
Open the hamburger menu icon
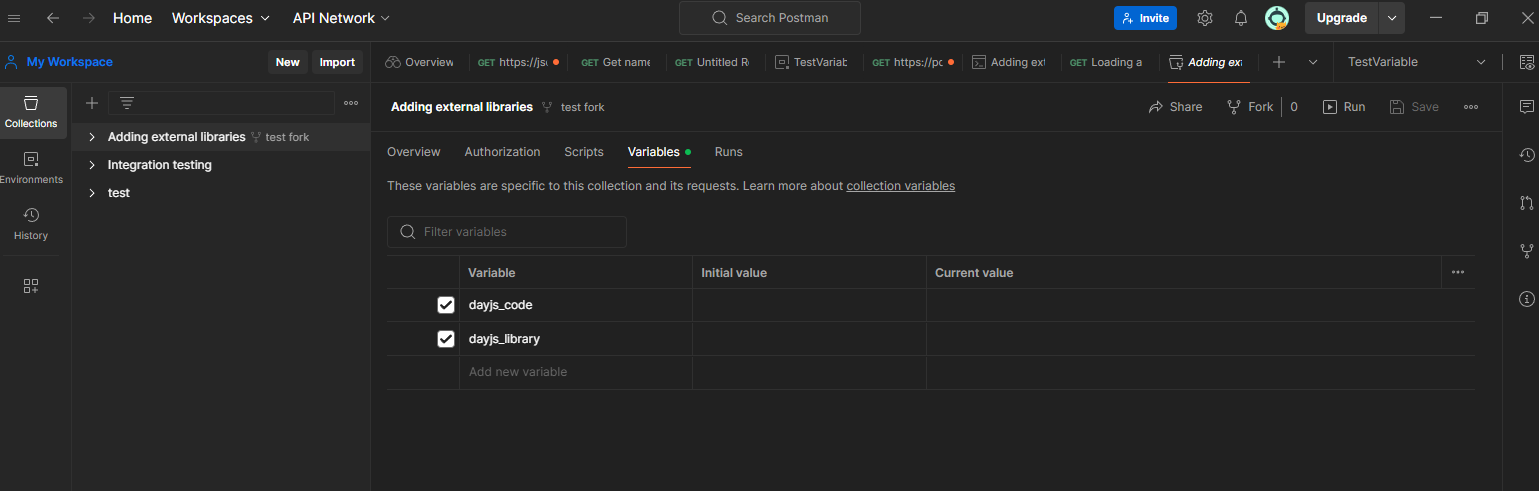(x=15, y=18)
